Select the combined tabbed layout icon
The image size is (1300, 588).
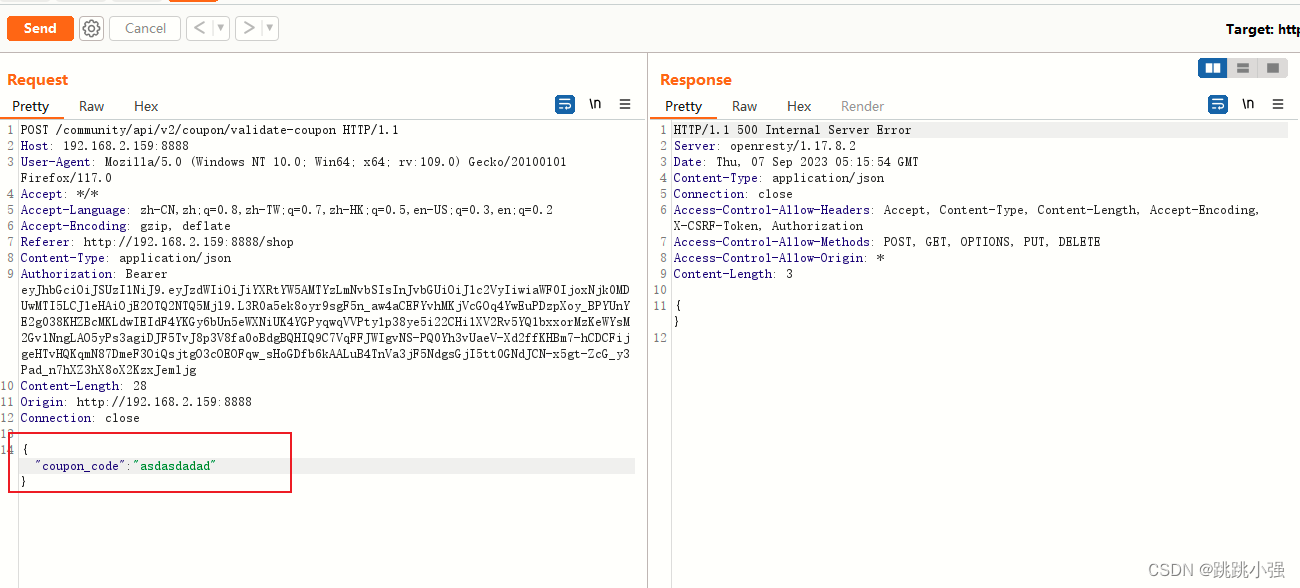click(x=1272, y=68)
